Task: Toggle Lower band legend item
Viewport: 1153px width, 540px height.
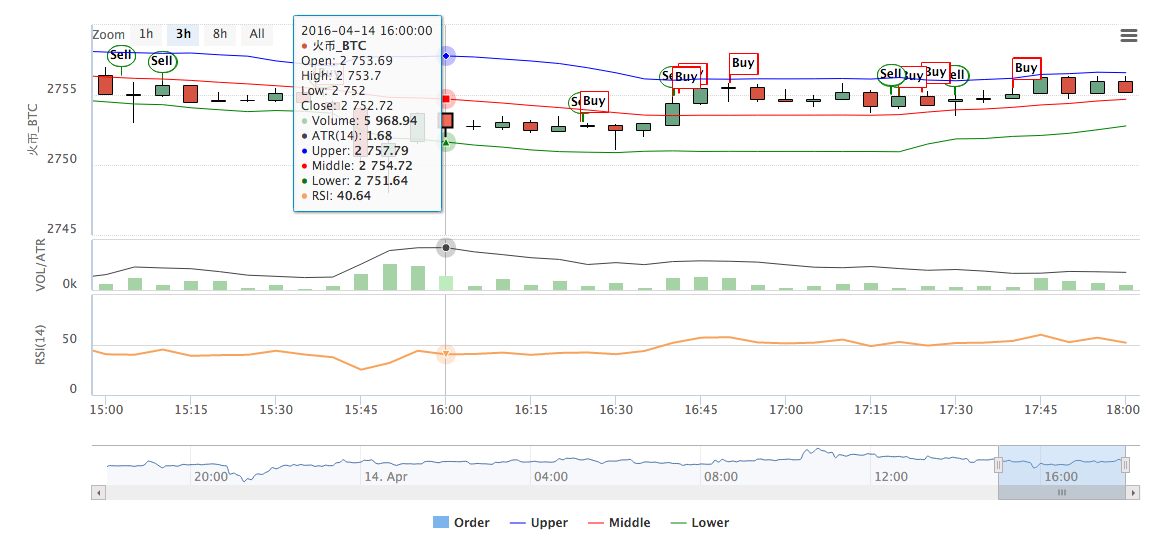Action: tap(700, 523)
